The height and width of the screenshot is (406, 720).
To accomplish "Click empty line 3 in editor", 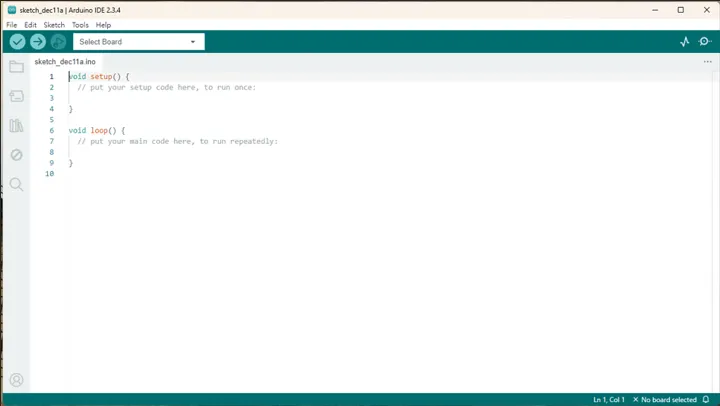I will 390,98.
